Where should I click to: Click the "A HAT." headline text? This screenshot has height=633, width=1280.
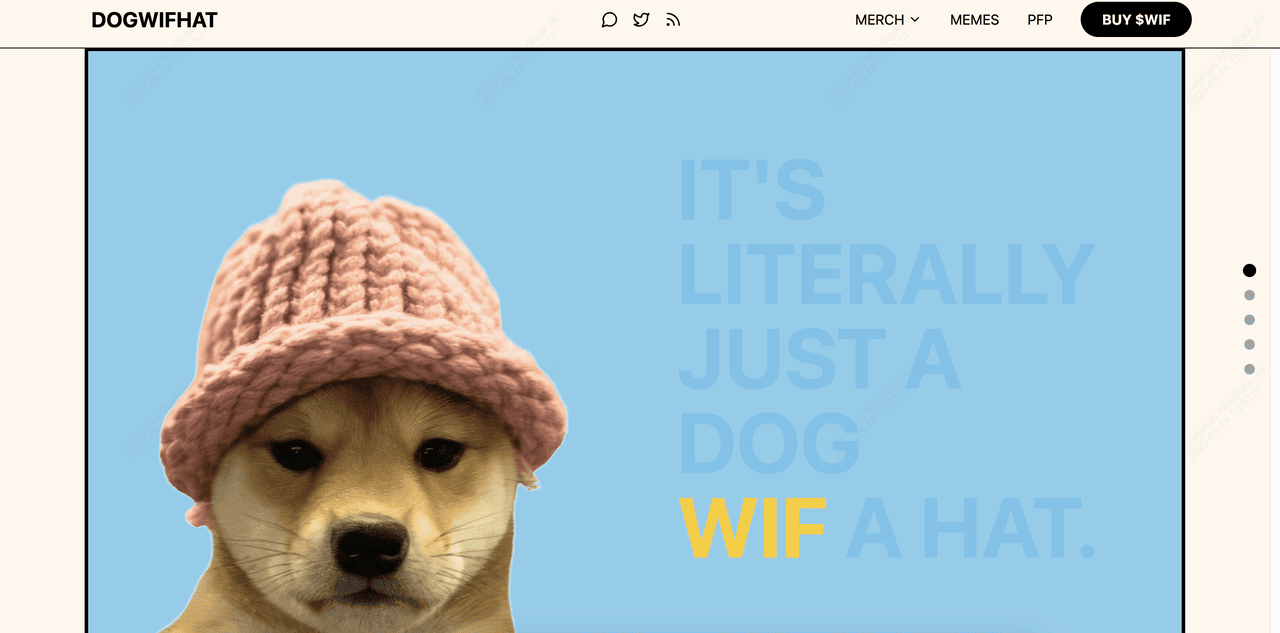coord(971,528)
